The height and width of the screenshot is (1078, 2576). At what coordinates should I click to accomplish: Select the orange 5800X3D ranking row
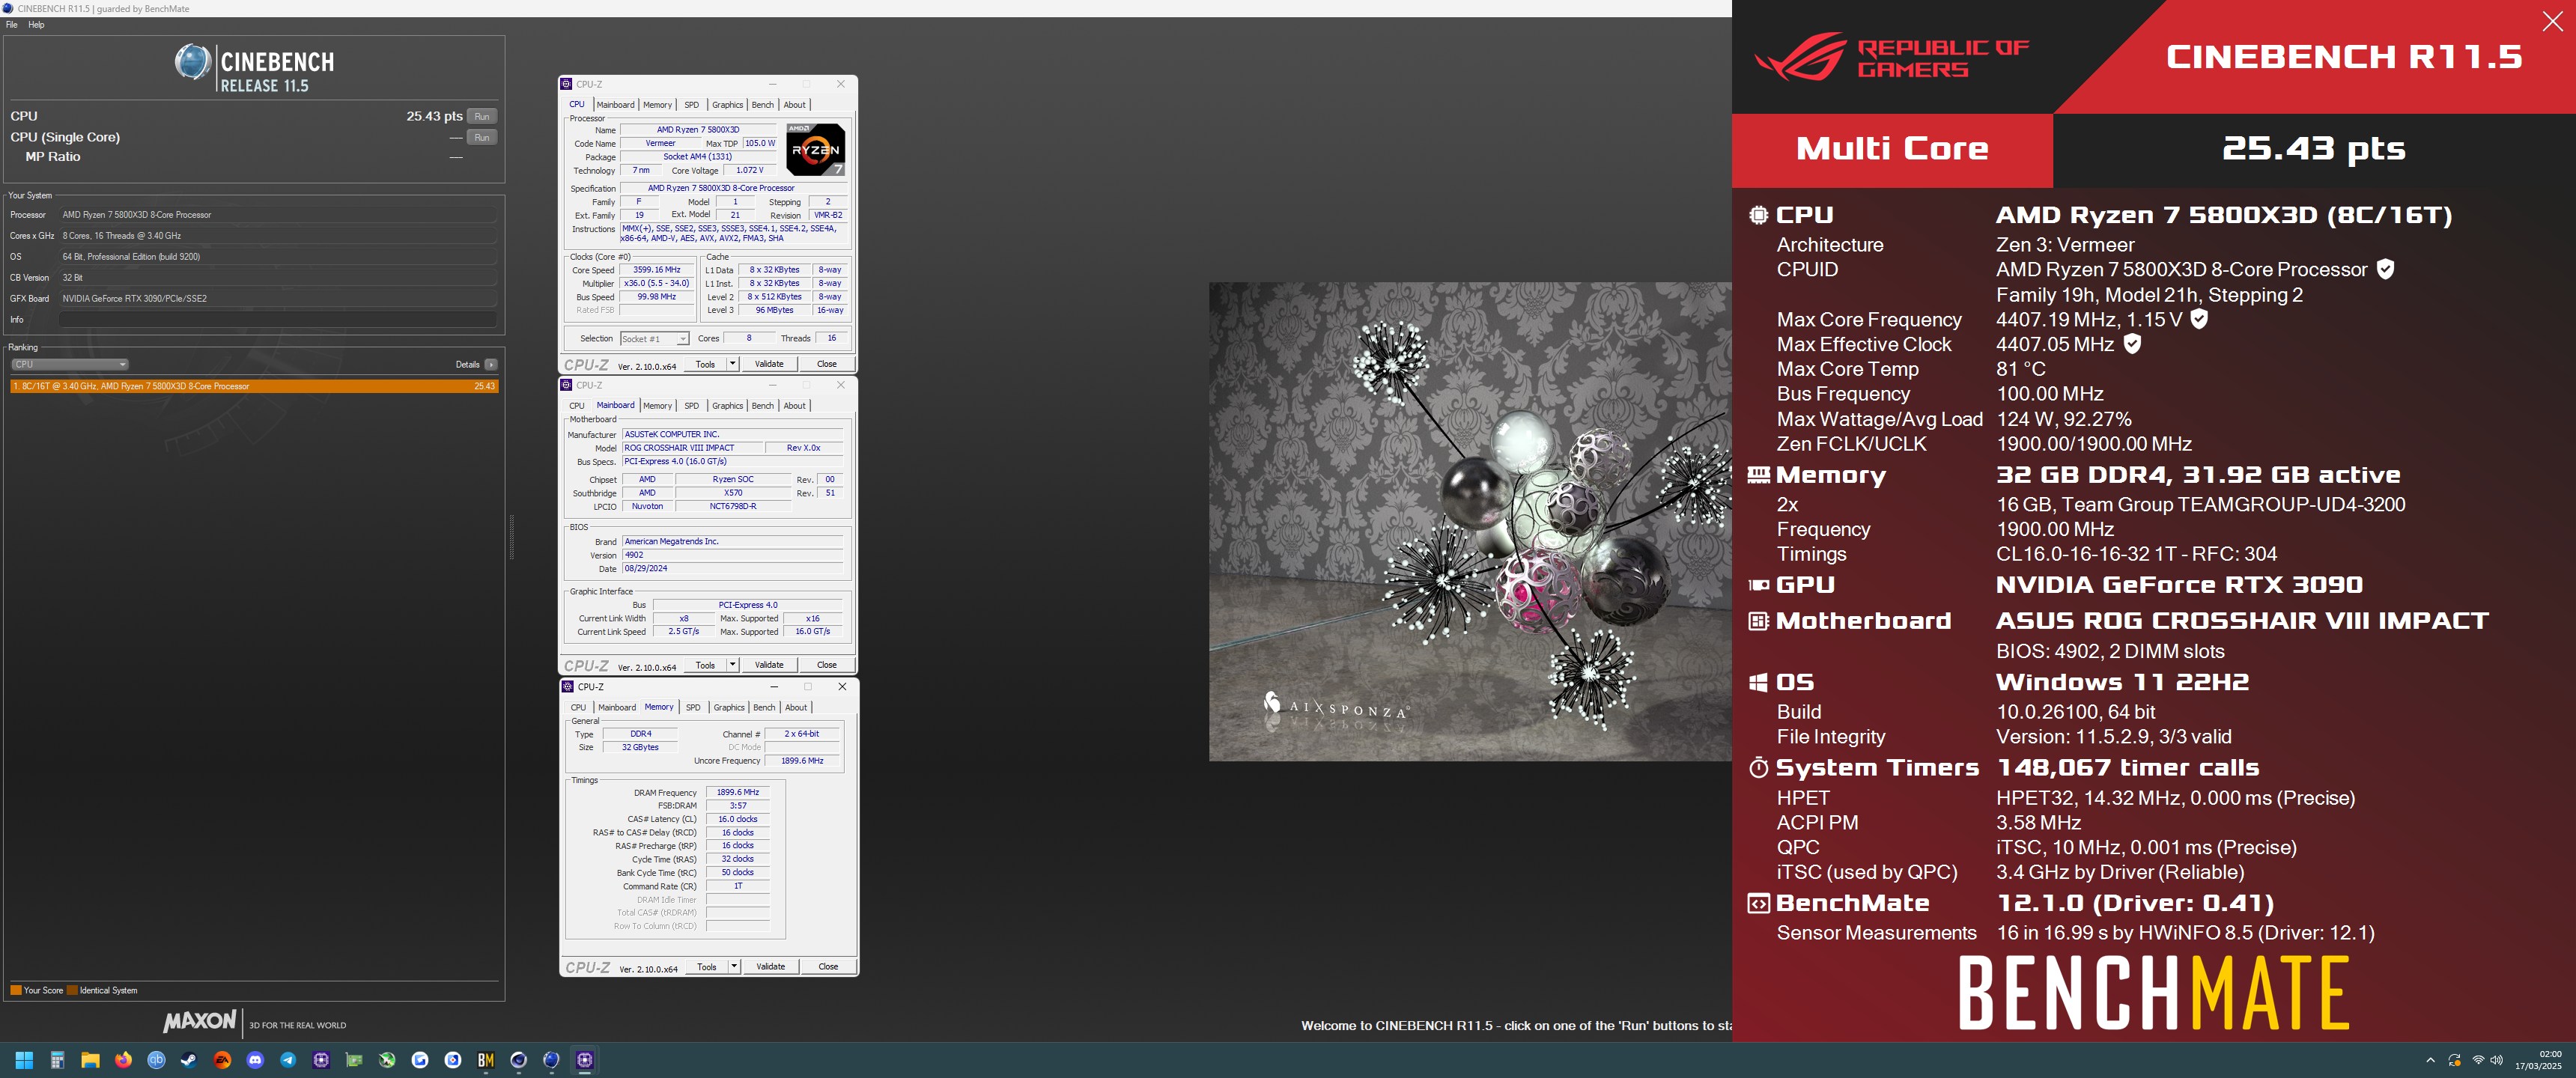(254, 386)
